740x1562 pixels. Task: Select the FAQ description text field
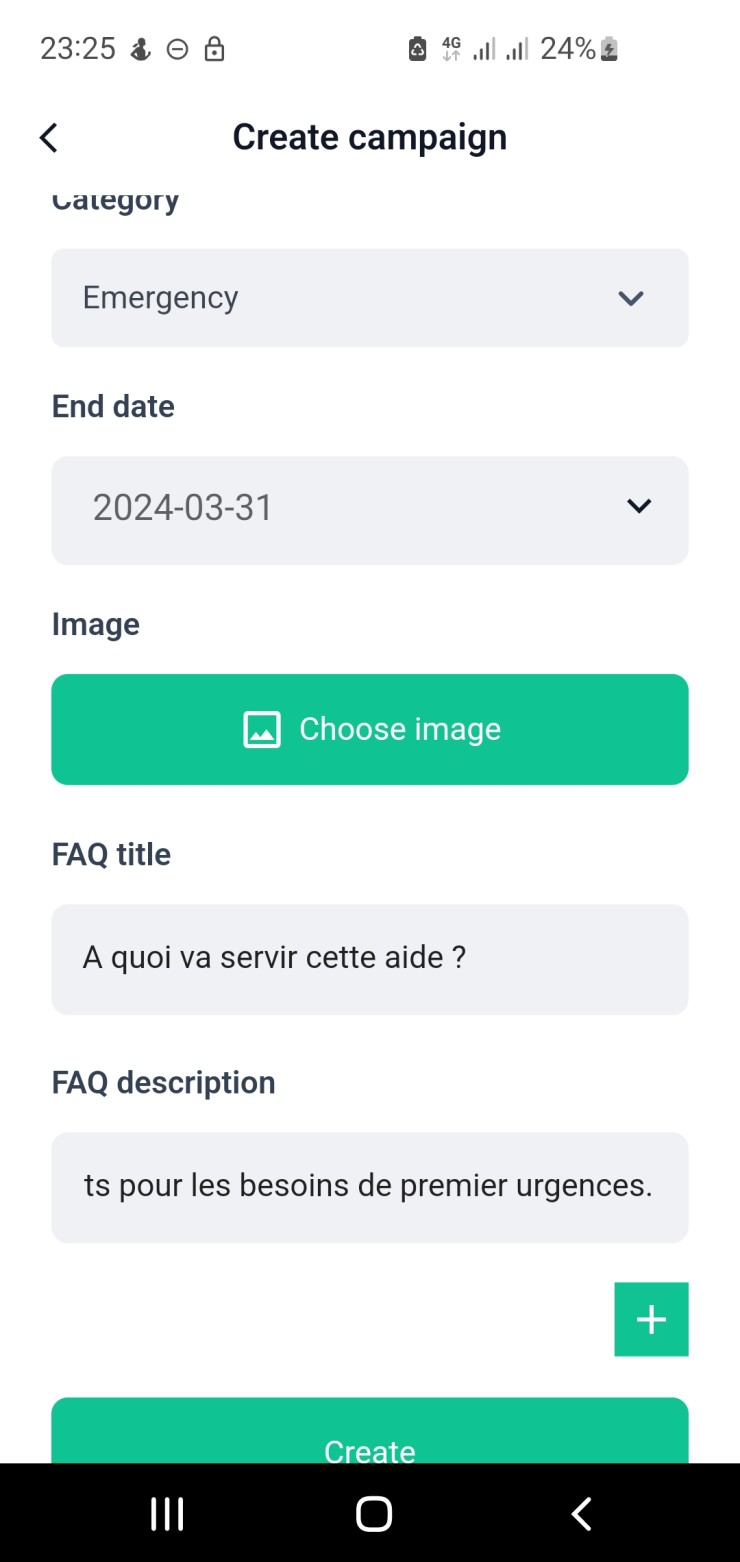(369, 1187)
